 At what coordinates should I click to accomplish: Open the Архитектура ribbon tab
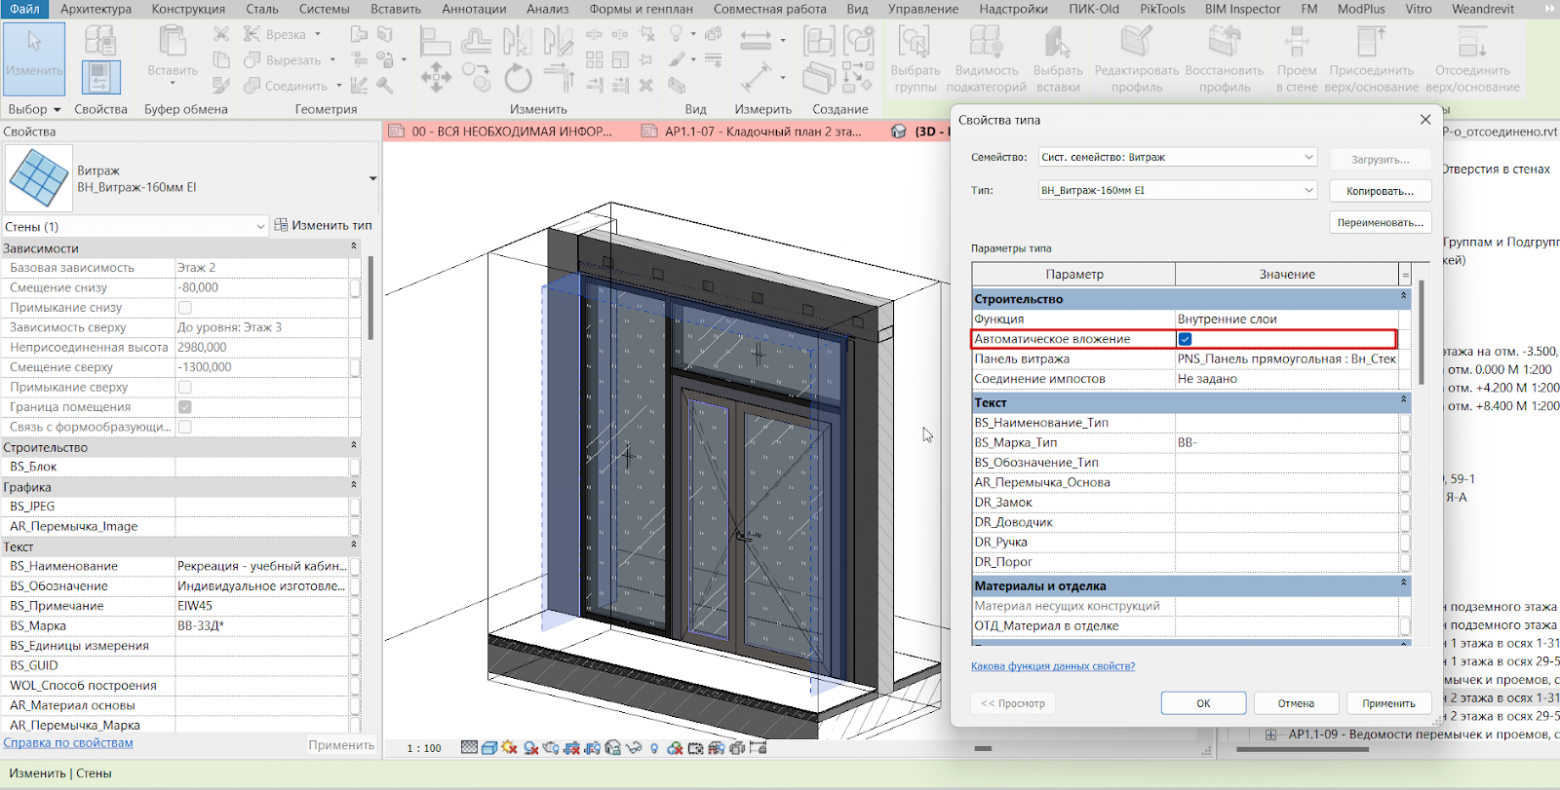point(96,9)
